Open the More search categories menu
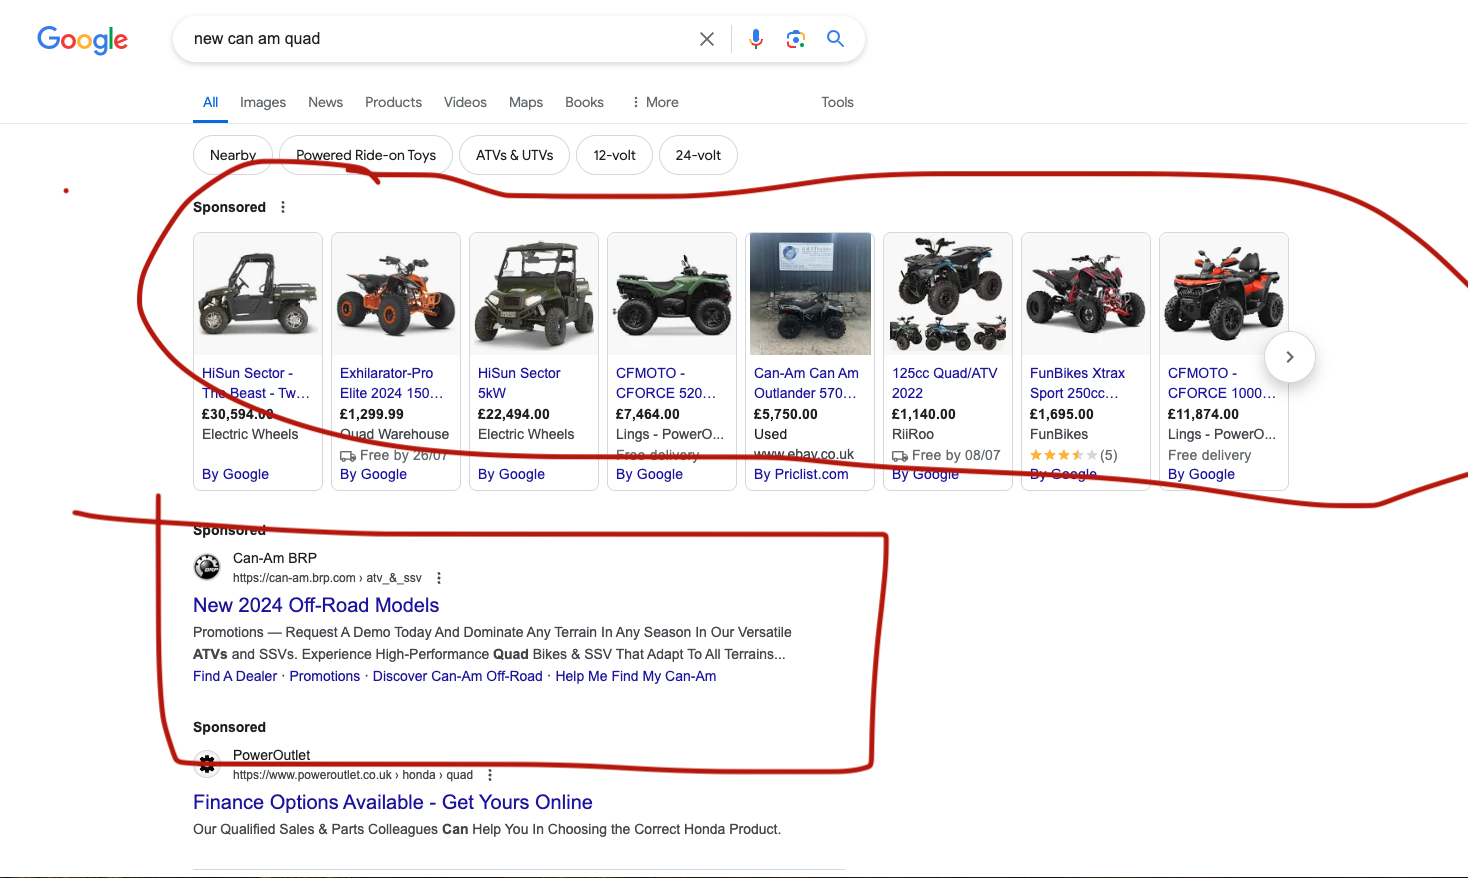1468x878 pixels. point(656,102)
